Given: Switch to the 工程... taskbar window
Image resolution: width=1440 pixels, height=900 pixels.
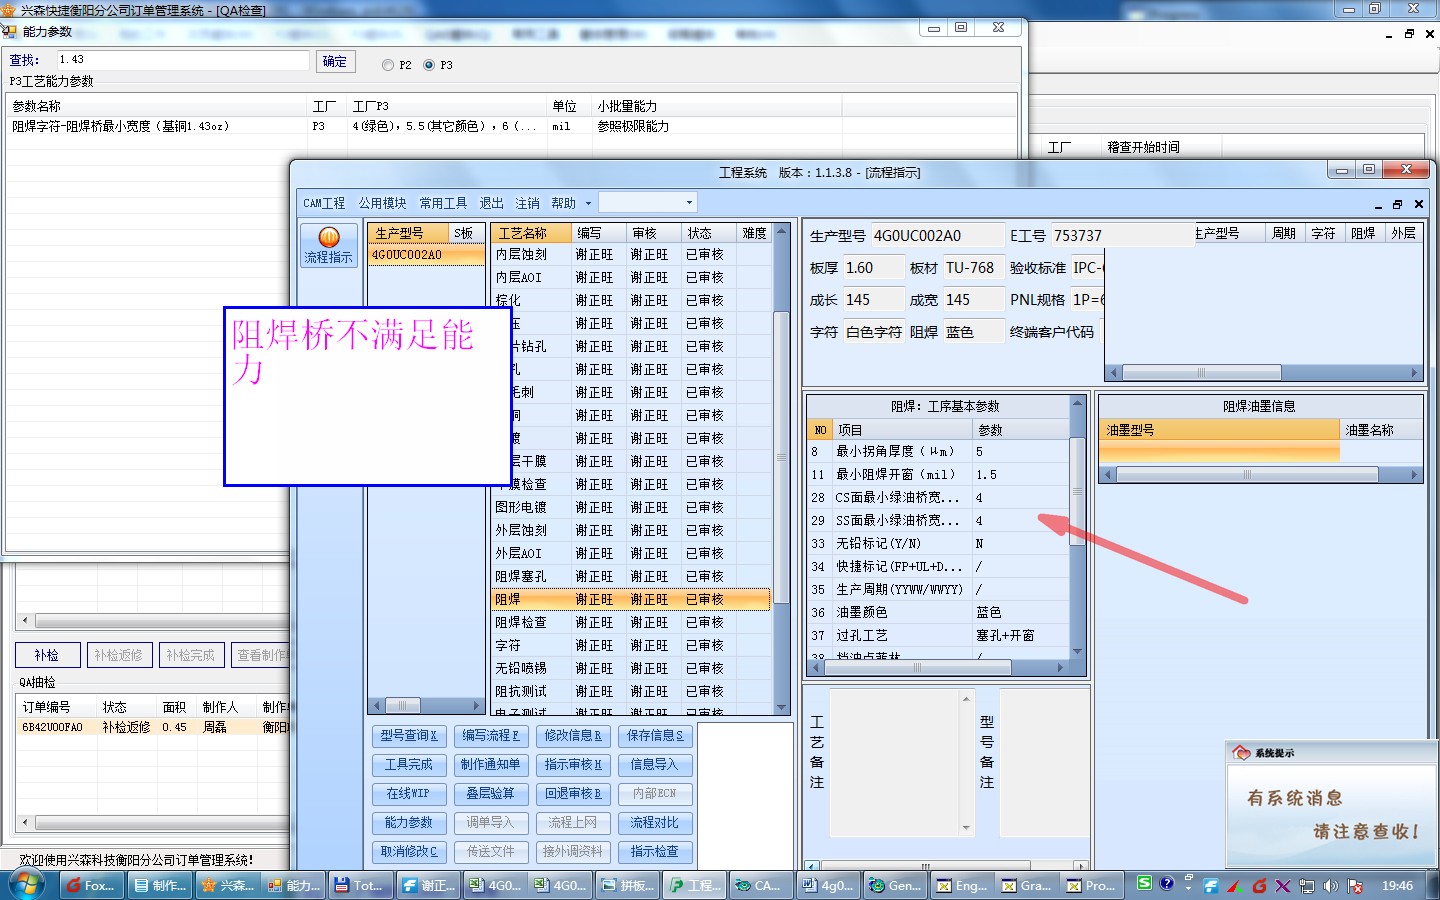Looking at the screenshot, I should tap(696, 885).
